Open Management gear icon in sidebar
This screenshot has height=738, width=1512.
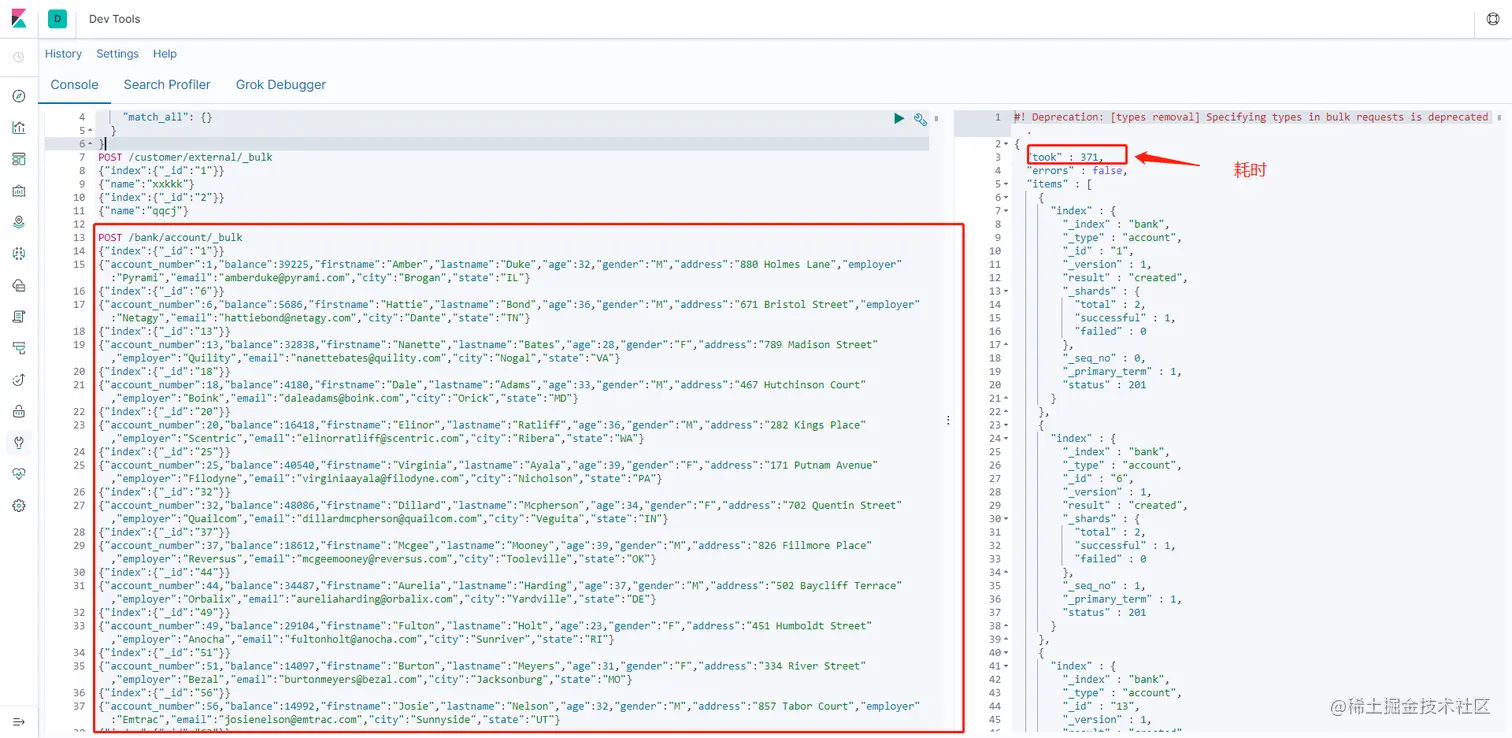(19, 506)
